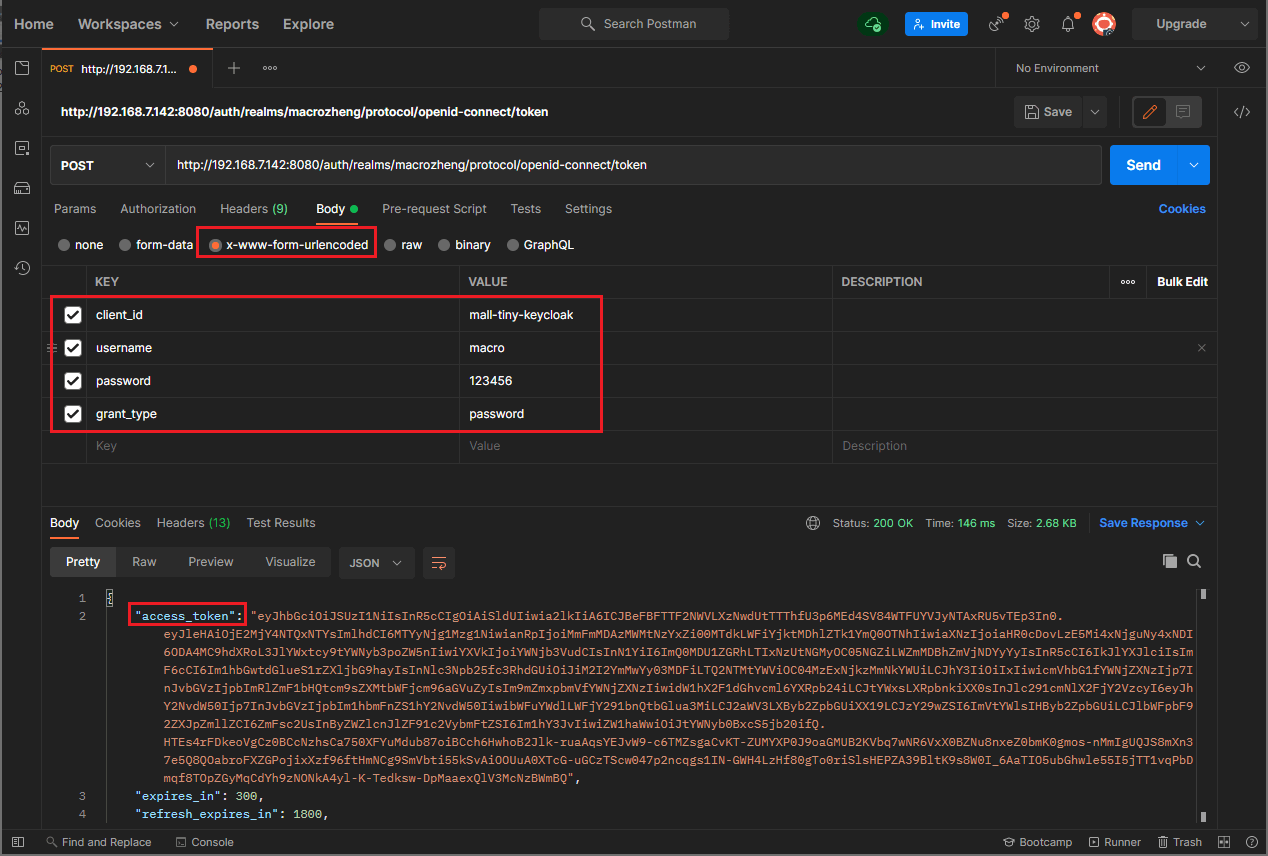Open the user avatar menu
The height and width of the screenshot is (856, 1268).
click(1104, 24)
